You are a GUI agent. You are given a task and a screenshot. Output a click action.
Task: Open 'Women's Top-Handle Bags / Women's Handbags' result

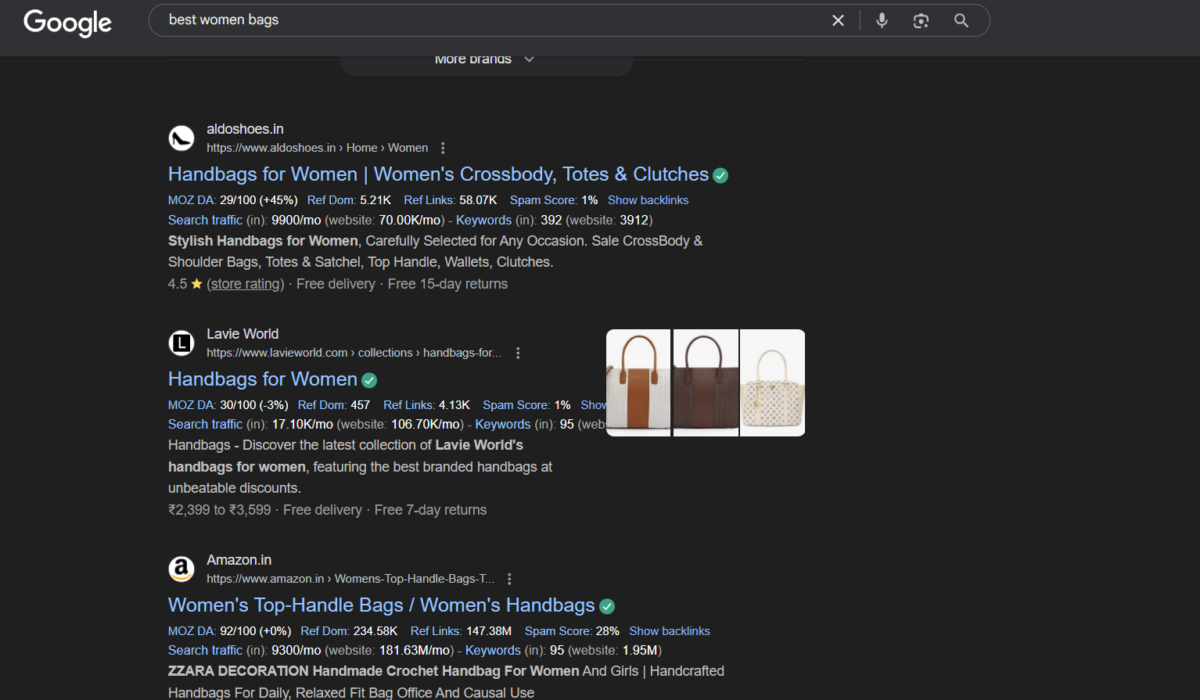point(381,605)
